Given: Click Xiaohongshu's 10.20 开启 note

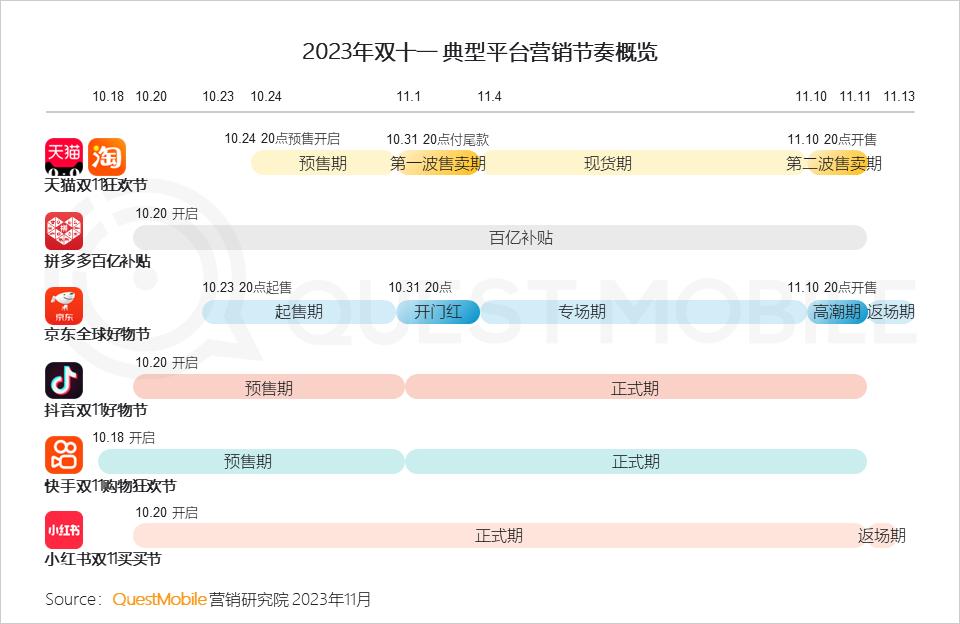Looking at the screenshot, I should click(167, 512).
